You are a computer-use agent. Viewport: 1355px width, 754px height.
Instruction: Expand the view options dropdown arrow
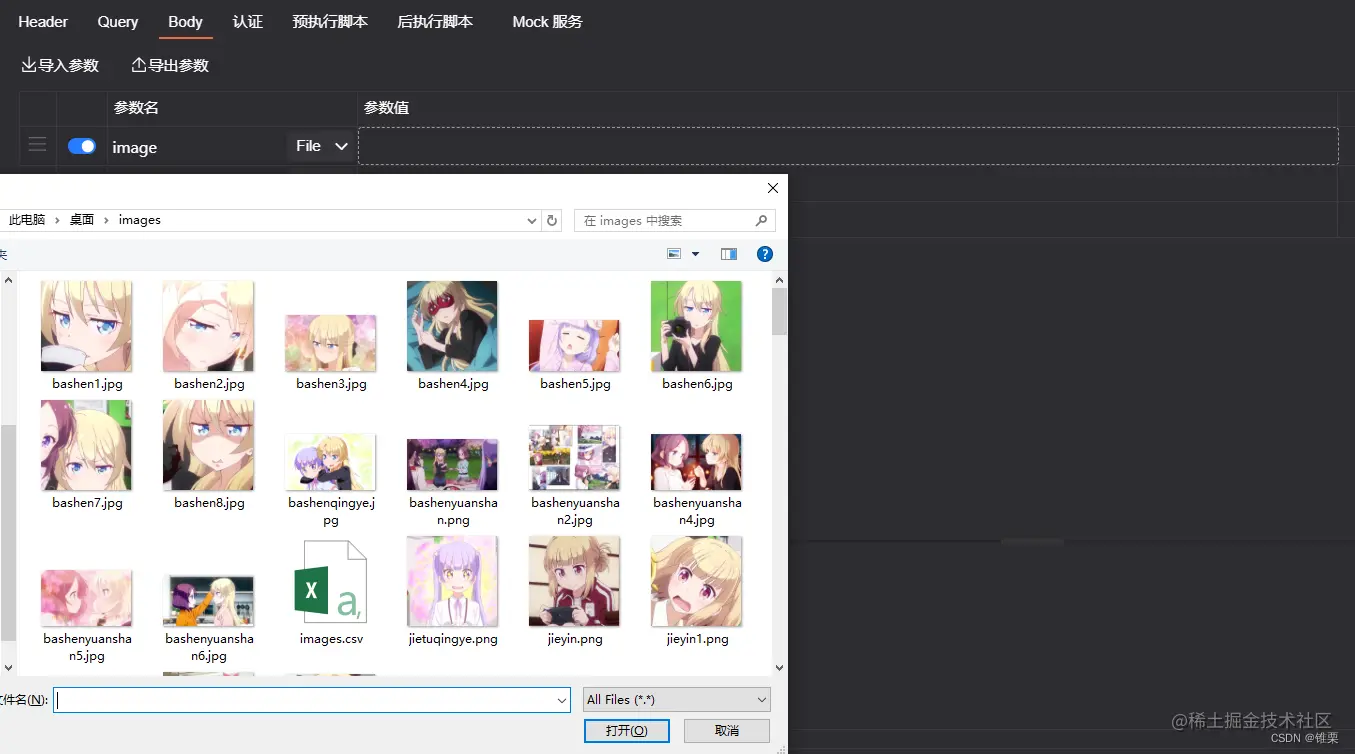pyautogui.click(x=695, y=253)
